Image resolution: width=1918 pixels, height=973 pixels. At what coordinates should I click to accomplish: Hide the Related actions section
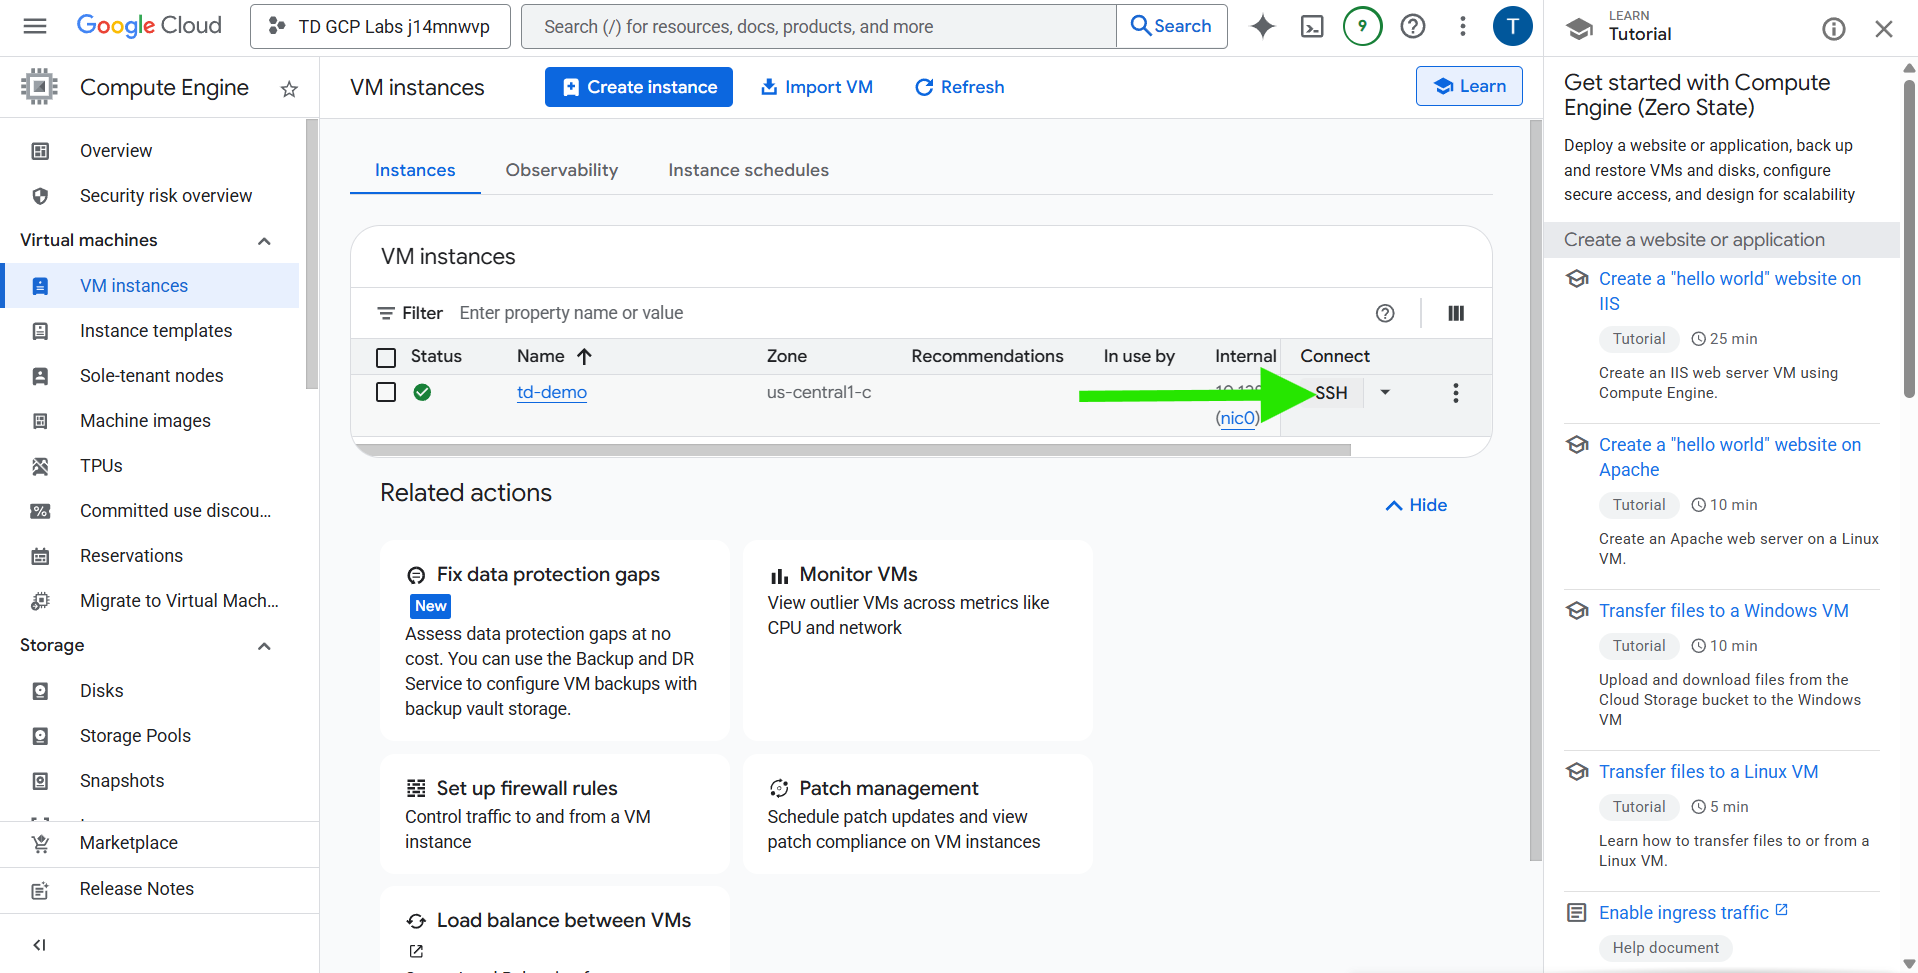click(1415, 505)
